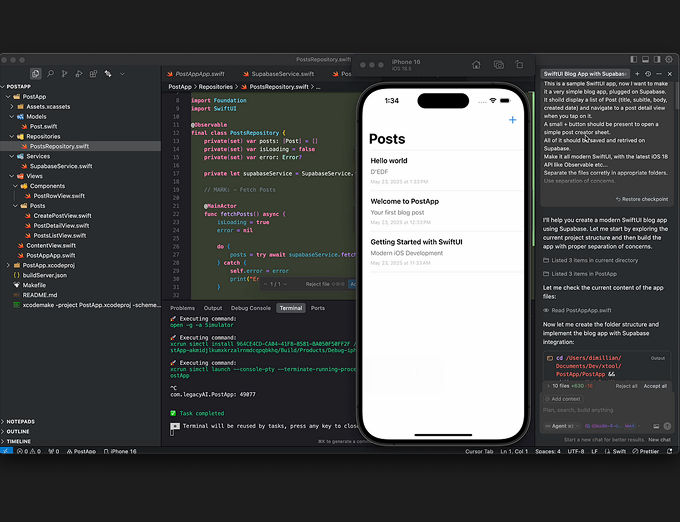Switch to the Ports panel tab
Image resolution: width=680 pixels, height=522 pixels.
[317, 308]
